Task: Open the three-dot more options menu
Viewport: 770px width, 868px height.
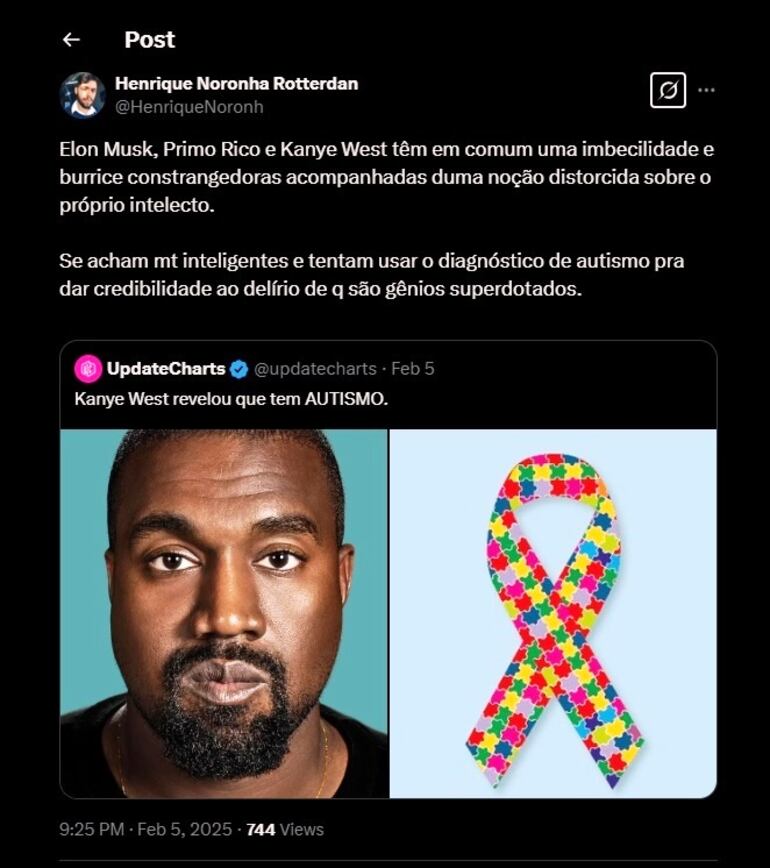Action: 706,90
